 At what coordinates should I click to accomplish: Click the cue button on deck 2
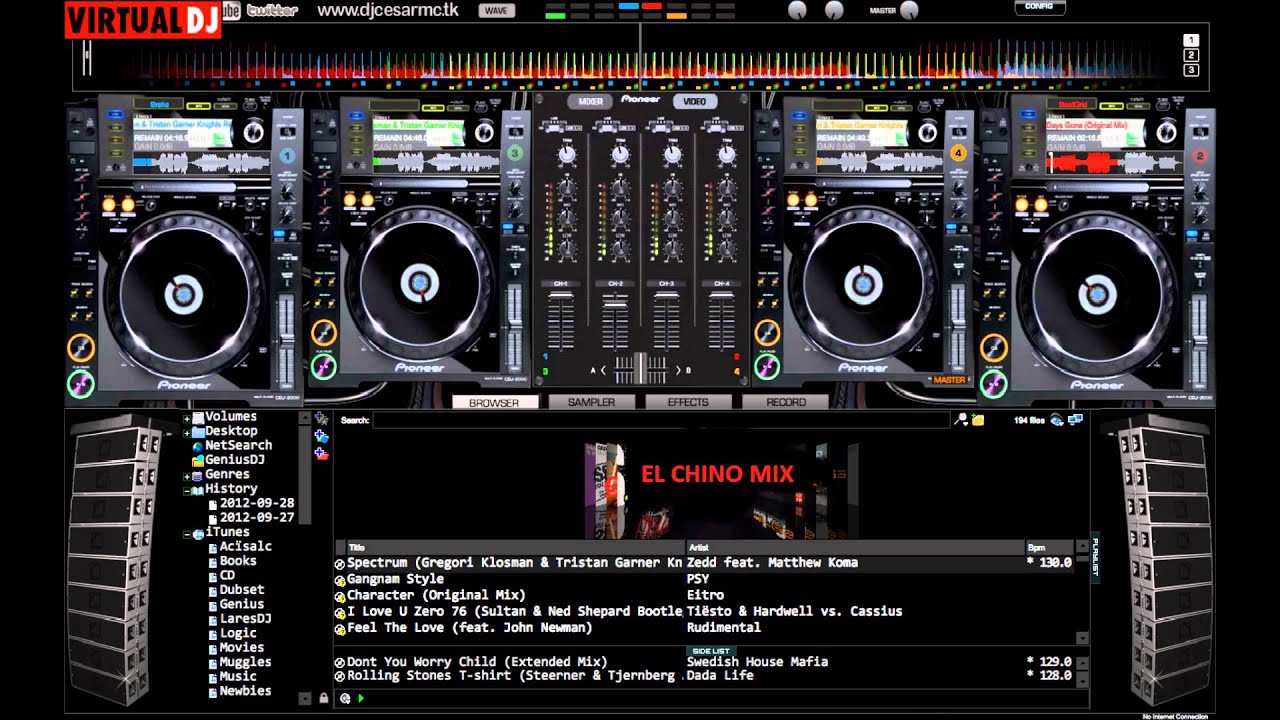tap(993, 348)
